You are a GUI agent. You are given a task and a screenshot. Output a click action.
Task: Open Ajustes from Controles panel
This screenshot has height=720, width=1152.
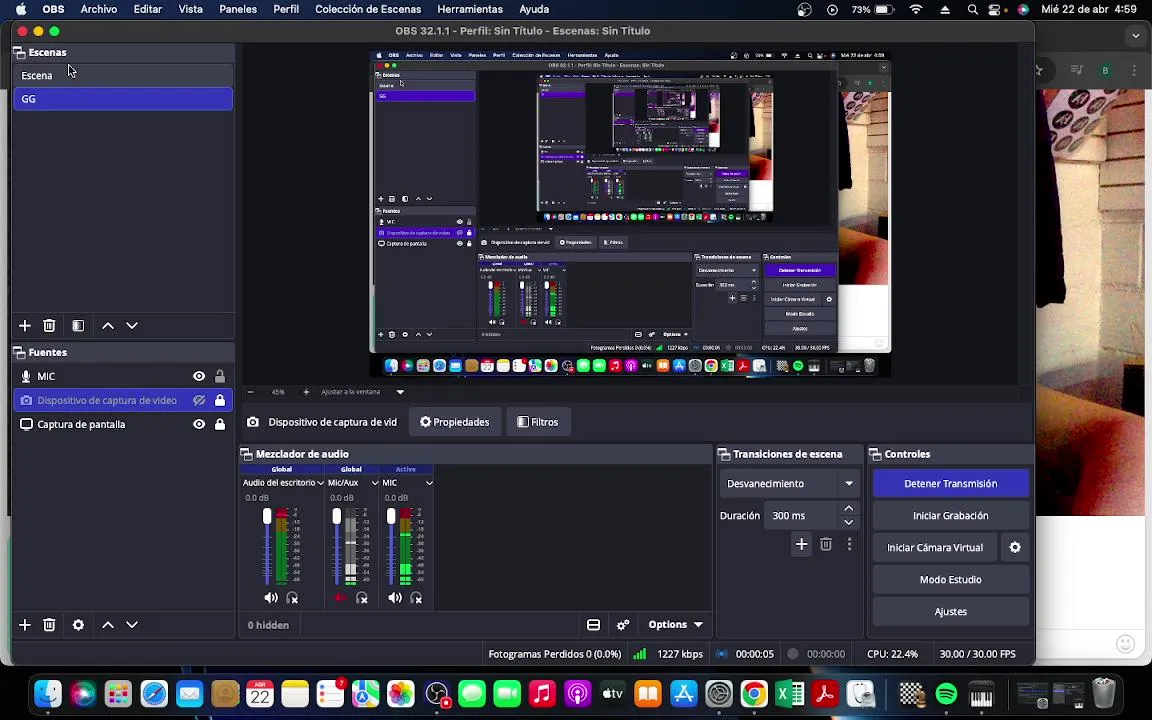coord(951,611)
